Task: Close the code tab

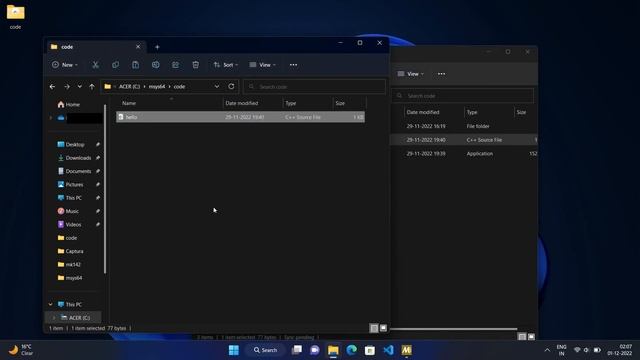Action: (x=138, y=47)
